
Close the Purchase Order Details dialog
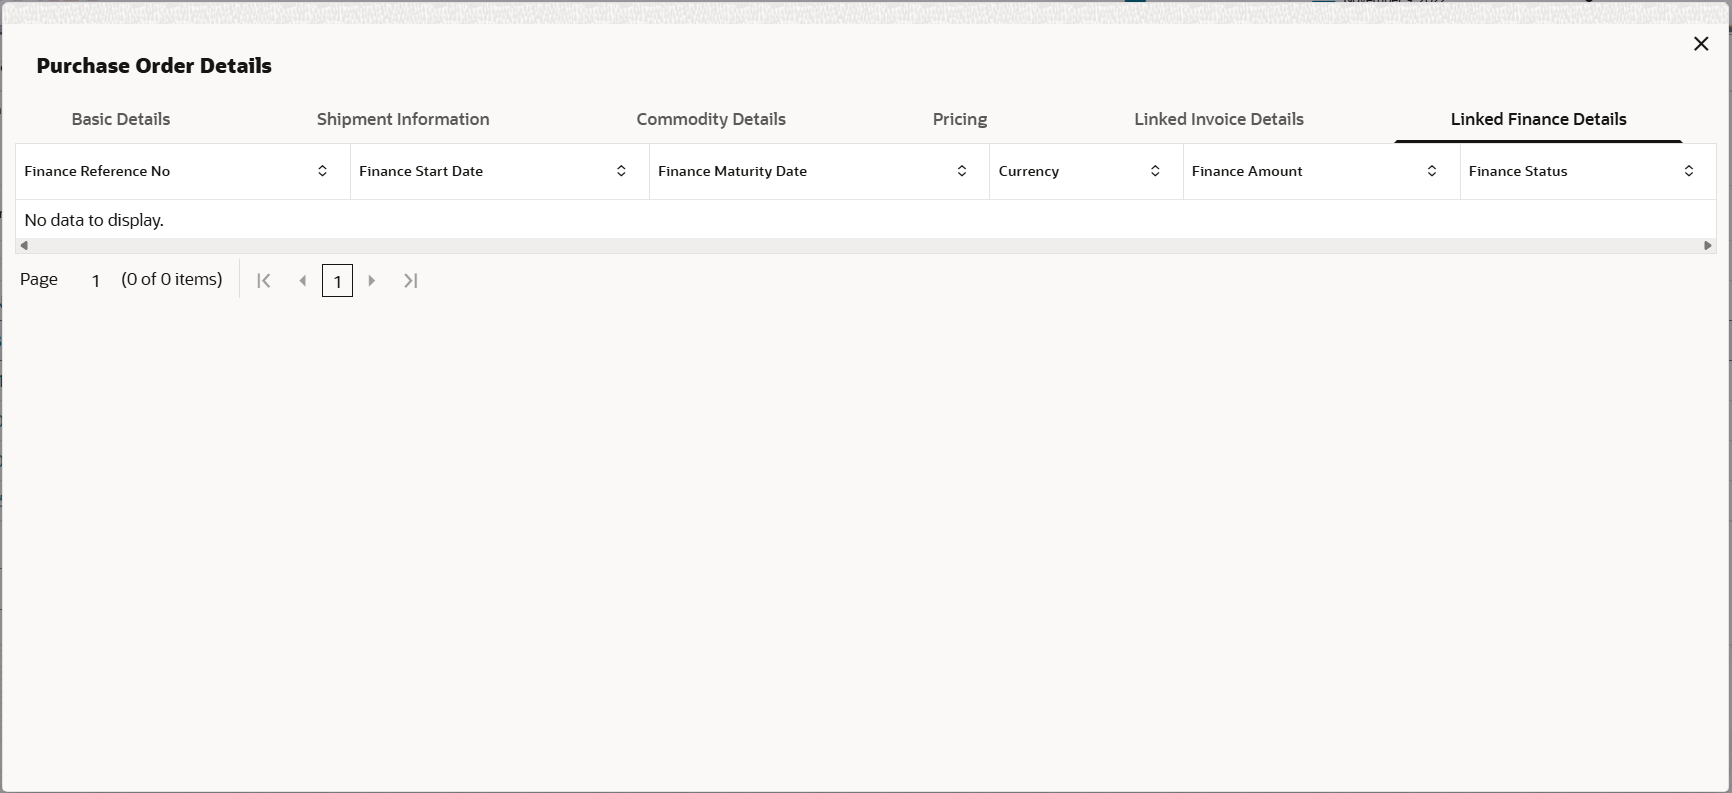coord(1701,44)
